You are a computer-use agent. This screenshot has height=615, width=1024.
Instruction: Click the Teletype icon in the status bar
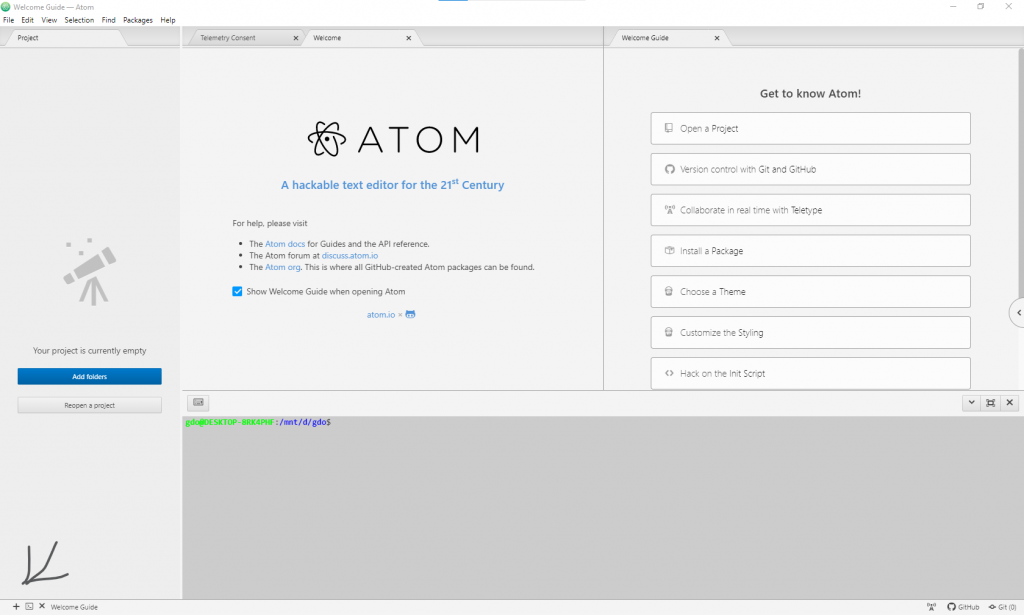click(931, 607)
